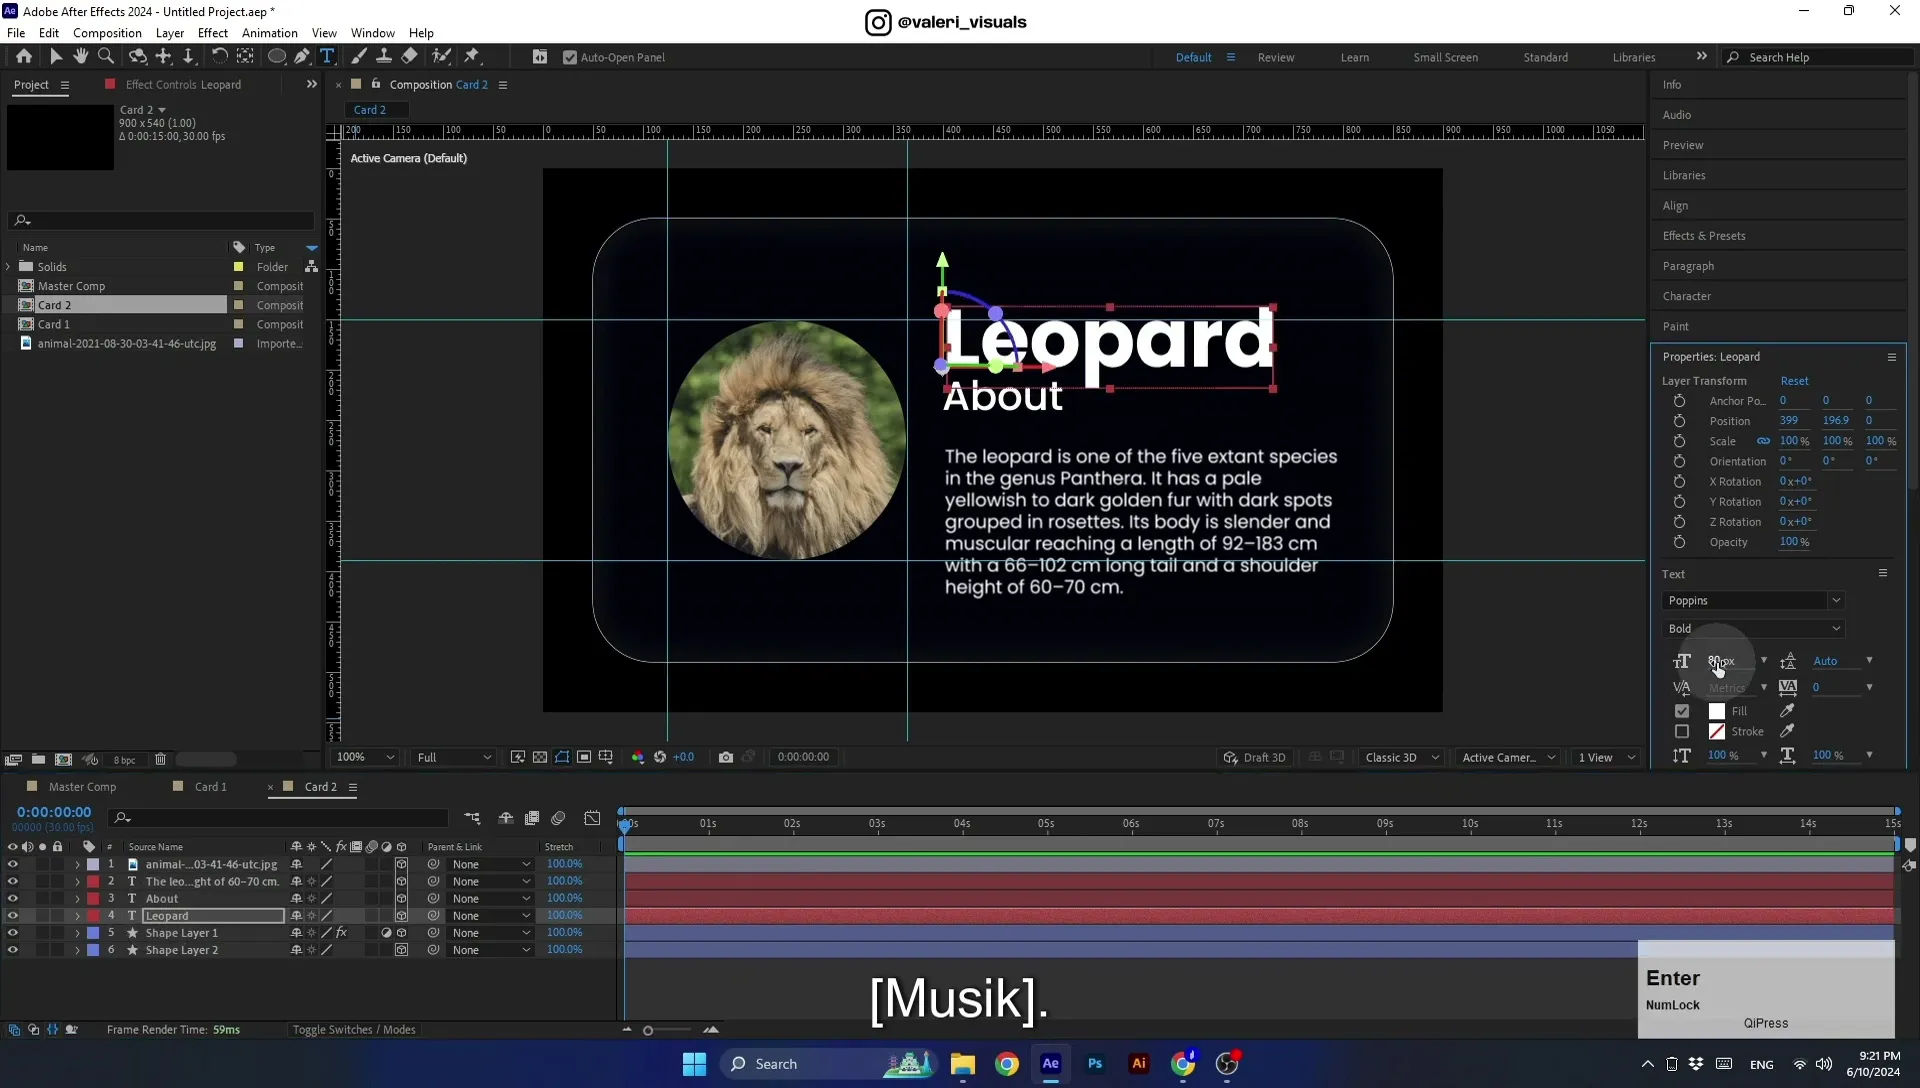The height and width of the screenshot is (1088, 1920).
Task: Switch to Small Screen workspace
Action: coord(1445,58)
